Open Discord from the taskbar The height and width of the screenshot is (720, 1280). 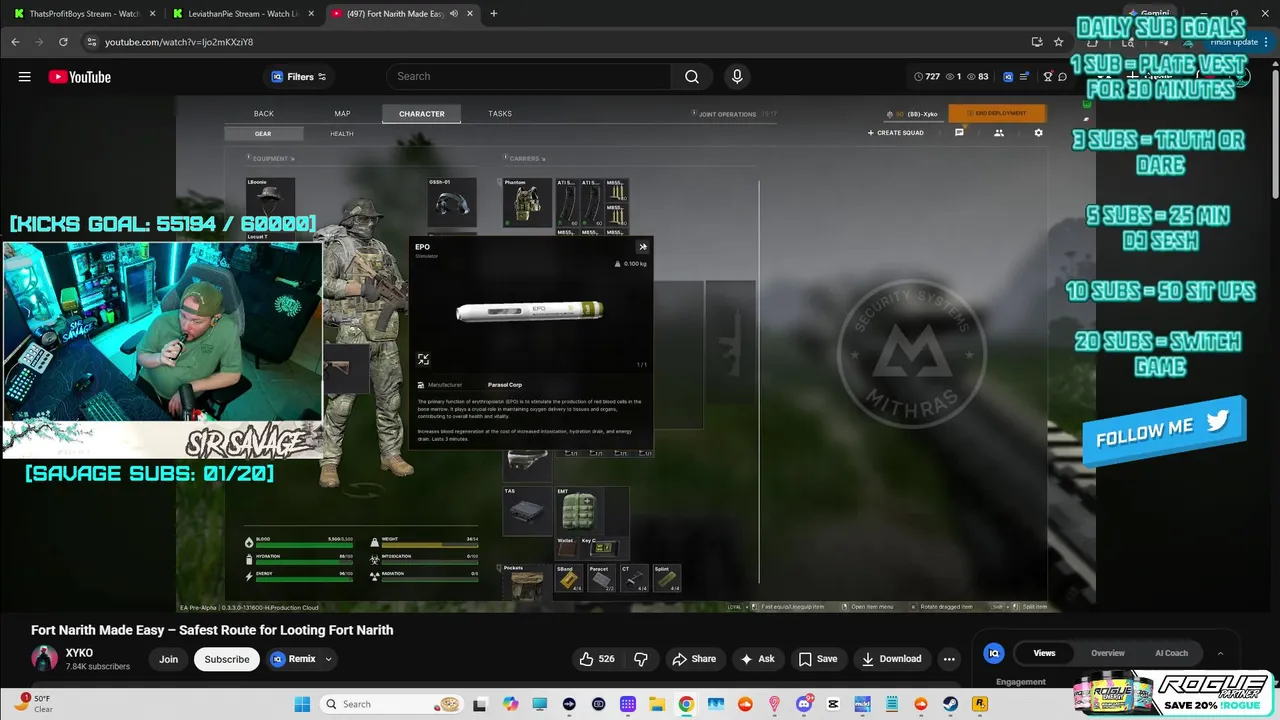click(x=805, y=704)
